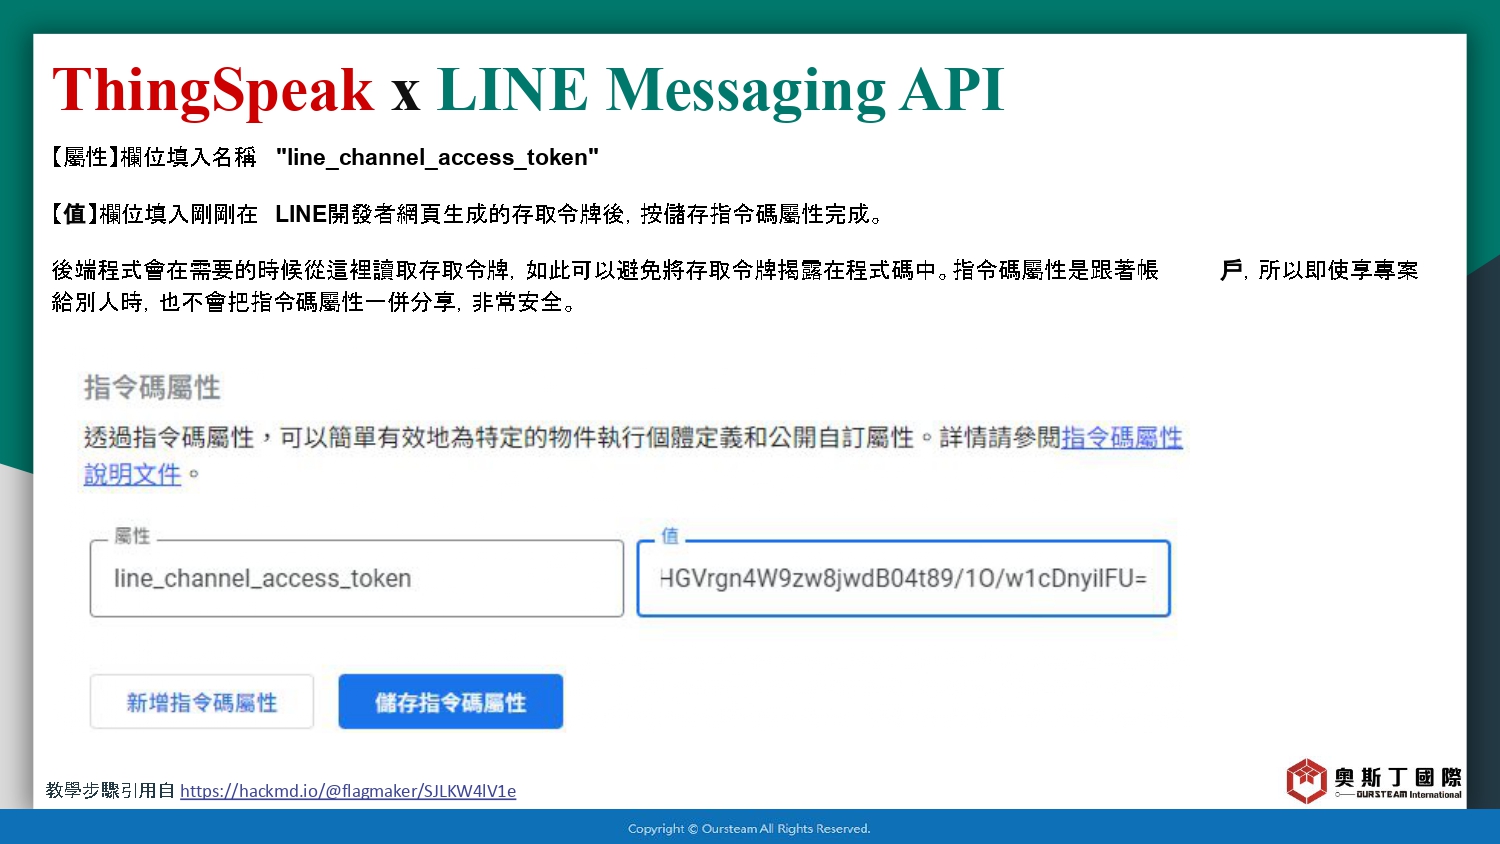Select the 指令碼屬性 section heading

[152, 388]
